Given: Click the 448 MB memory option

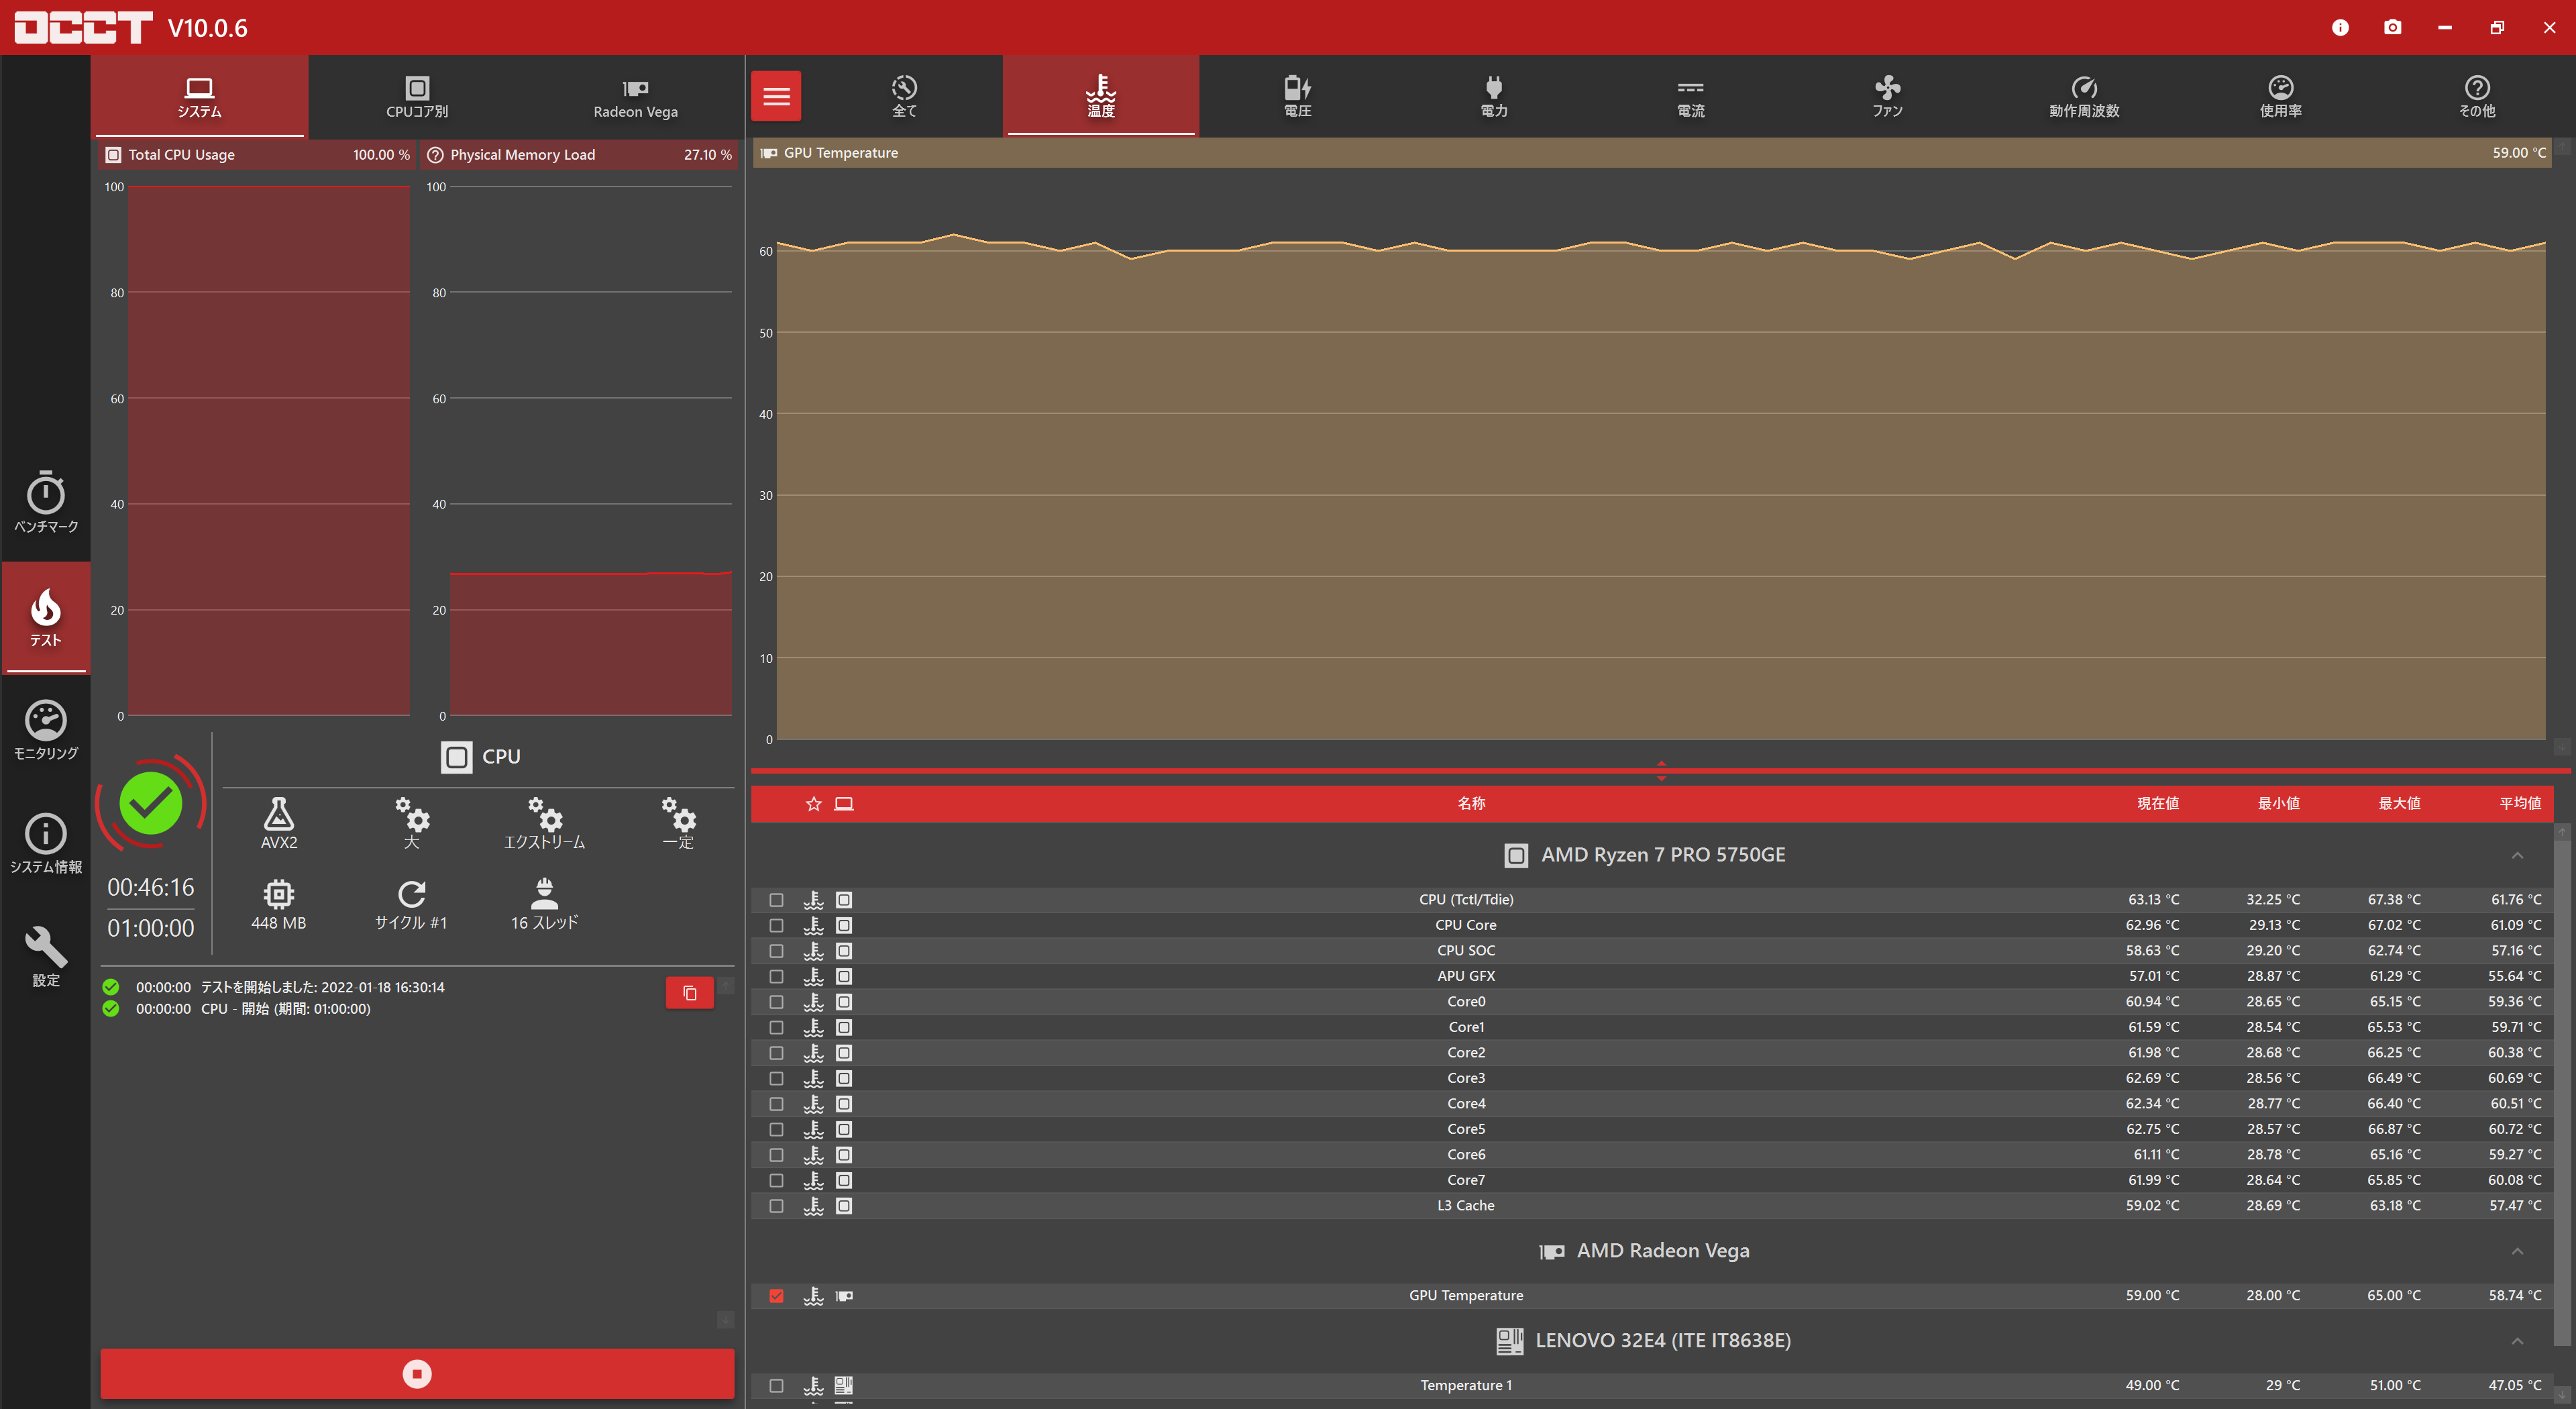Looking at the screenshot, I should pos(279,904).
